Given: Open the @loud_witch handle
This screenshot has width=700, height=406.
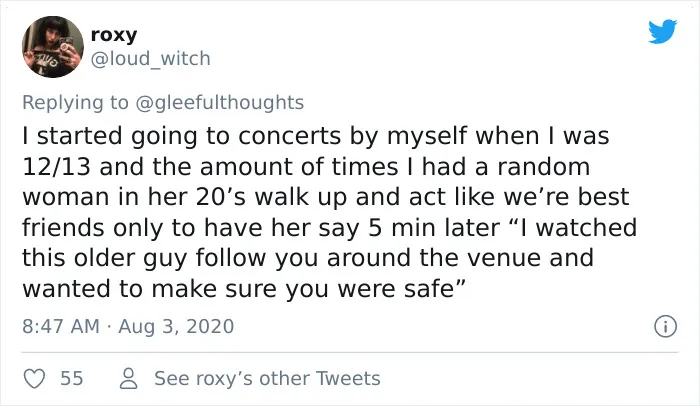Looking at the screenshot, I should pyautogui.click(x=150, y=59).
